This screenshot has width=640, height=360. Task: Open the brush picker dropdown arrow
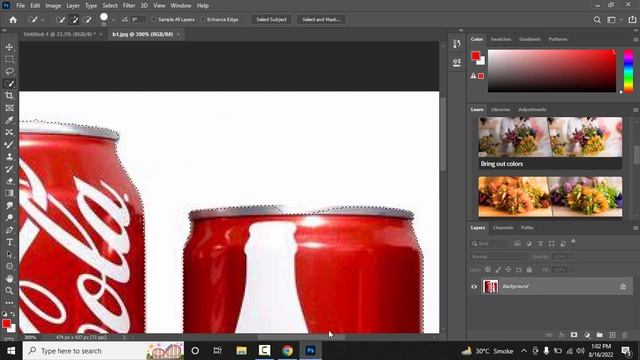pos(113,20)
